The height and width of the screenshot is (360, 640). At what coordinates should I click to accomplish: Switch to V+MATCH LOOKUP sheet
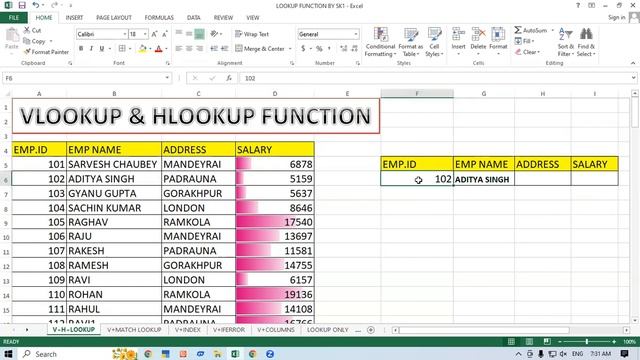[x=134, y=330]
